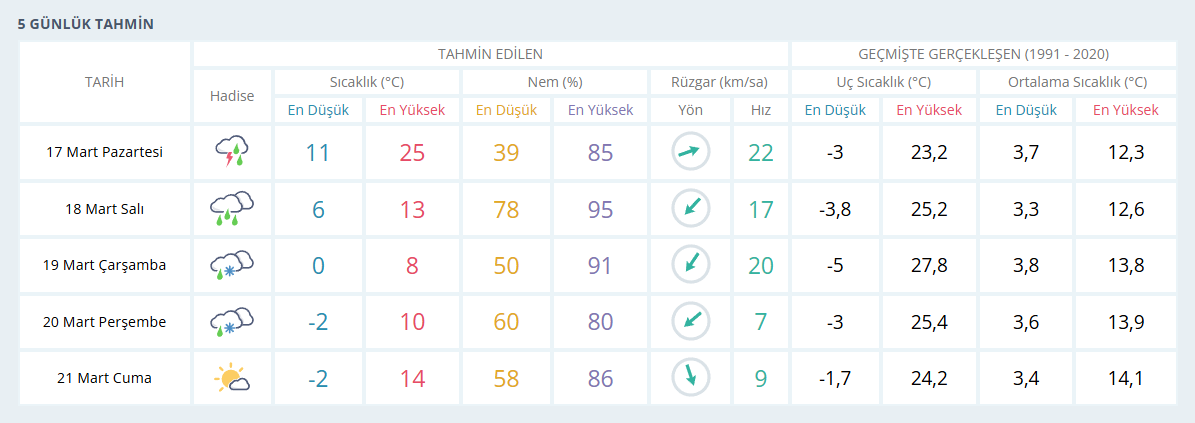The height and width of the screenshot is (423, 1195).
Task: Select the 17 Mart Pazartesi date cell
Action: [105, 152]
